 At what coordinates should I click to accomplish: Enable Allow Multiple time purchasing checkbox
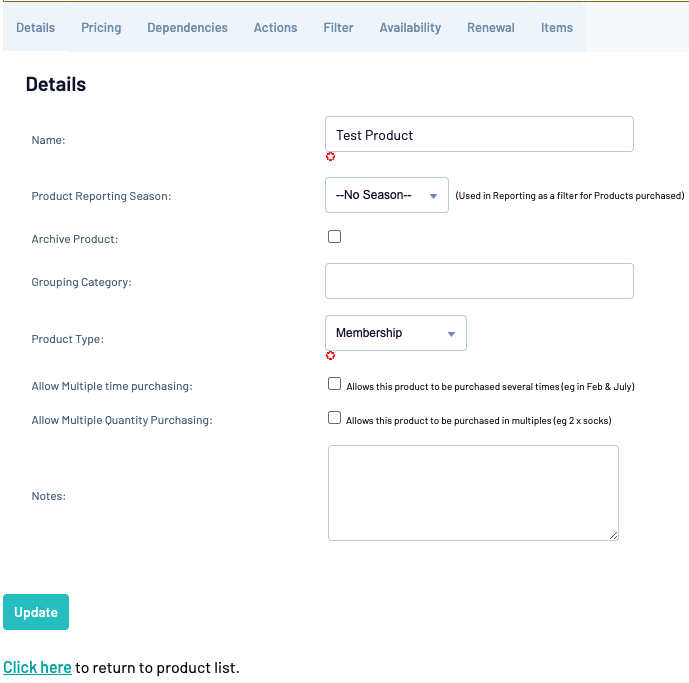click(334, 384)
